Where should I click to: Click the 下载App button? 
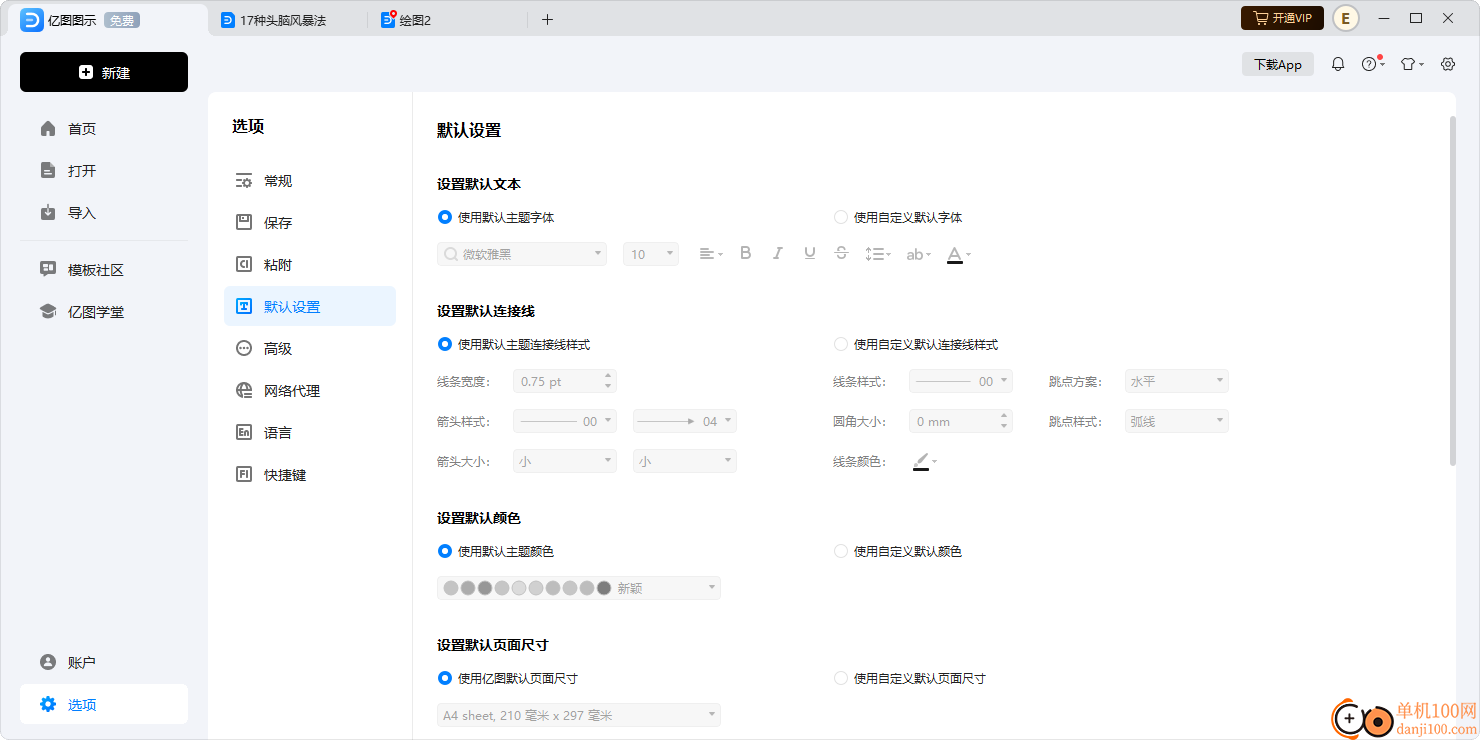(1278, 64)
